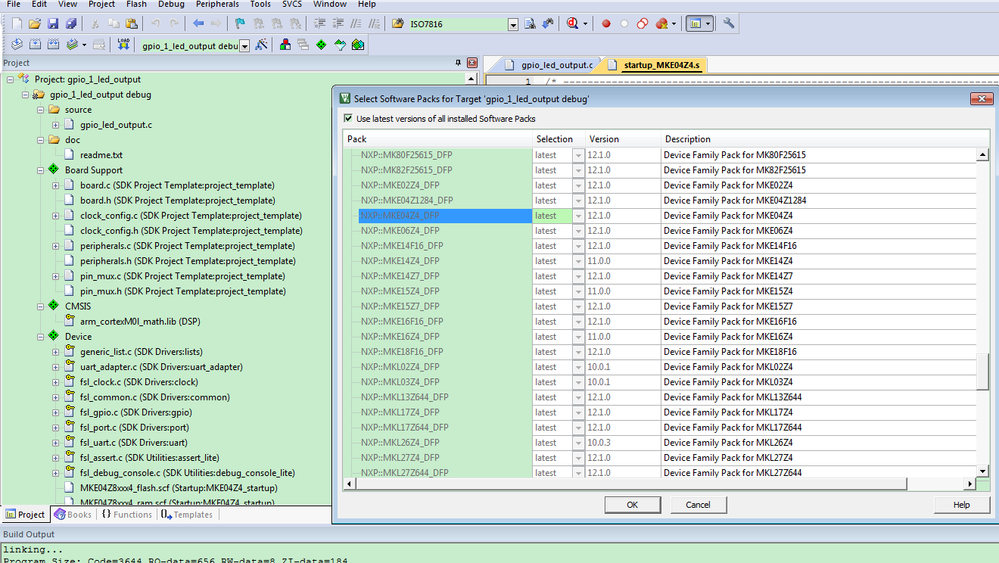This screenshot has width=999, height=563.
Task: Click the Open file toolbar icon
Action: [34, 24]
